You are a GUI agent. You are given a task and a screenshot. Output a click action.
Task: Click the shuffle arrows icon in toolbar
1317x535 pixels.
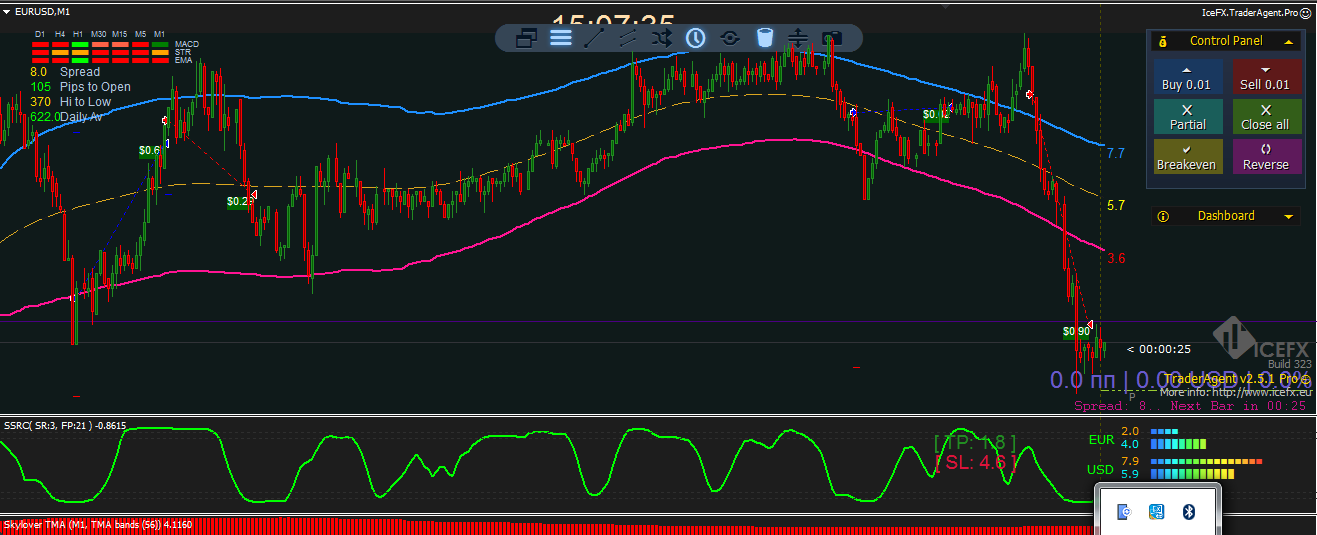tap(661, 38)
